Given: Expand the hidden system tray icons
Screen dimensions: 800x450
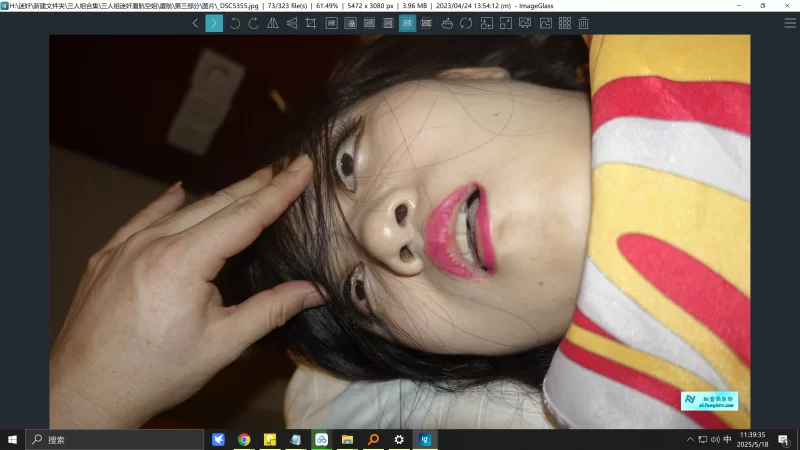Looking at the screenshot, I should [690, 440].
